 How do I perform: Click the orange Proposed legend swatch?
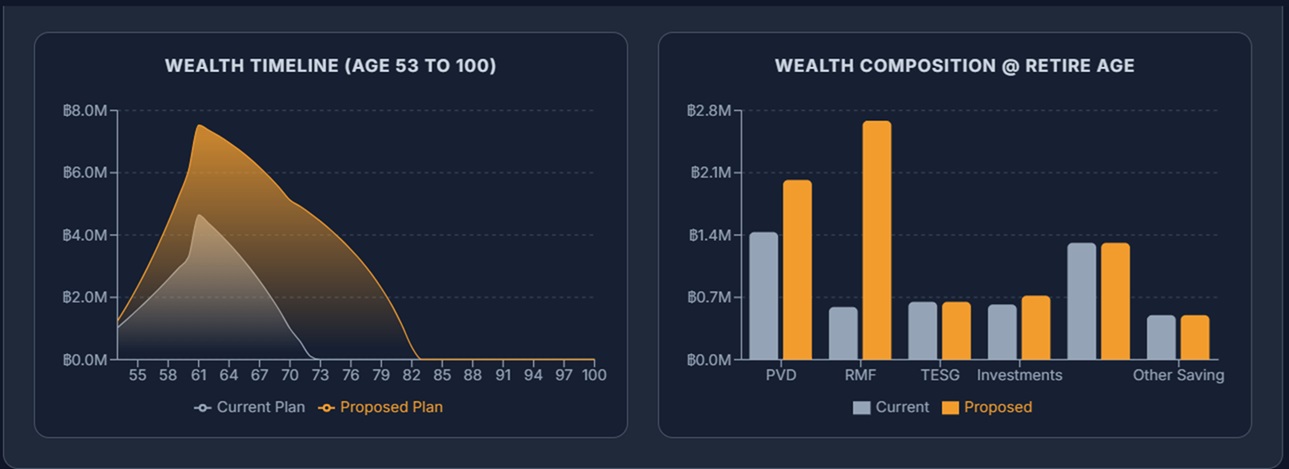pos(950,407)
